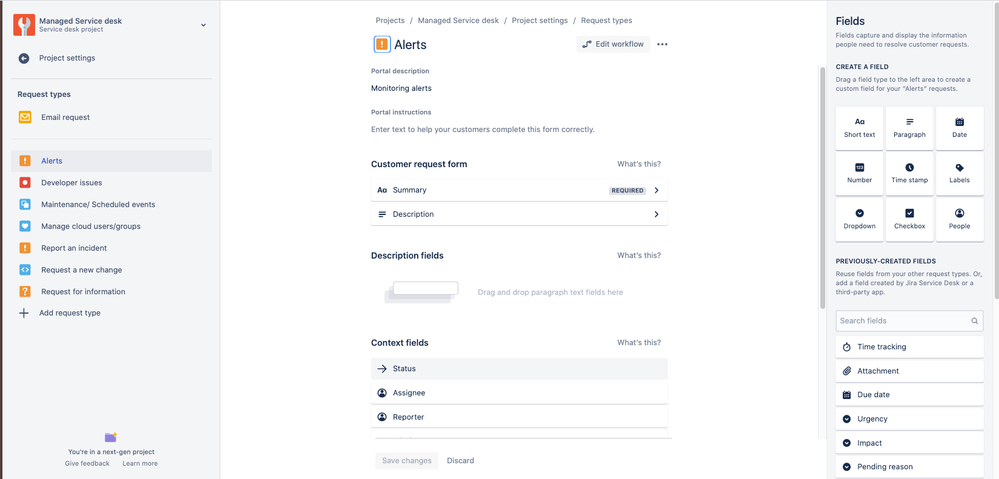This screenshot has height=479, width=999.
Task: Expand the Summary field row chevron
Action: pyautogui.click(x=656, y=190)
